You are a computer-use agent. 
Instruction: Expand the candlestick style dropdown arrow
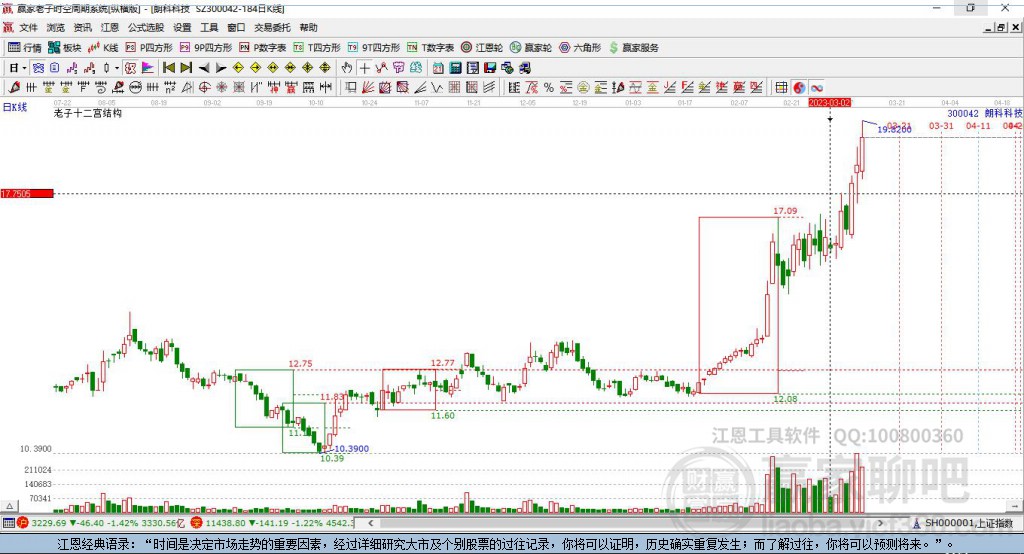[x=117, y=68]
